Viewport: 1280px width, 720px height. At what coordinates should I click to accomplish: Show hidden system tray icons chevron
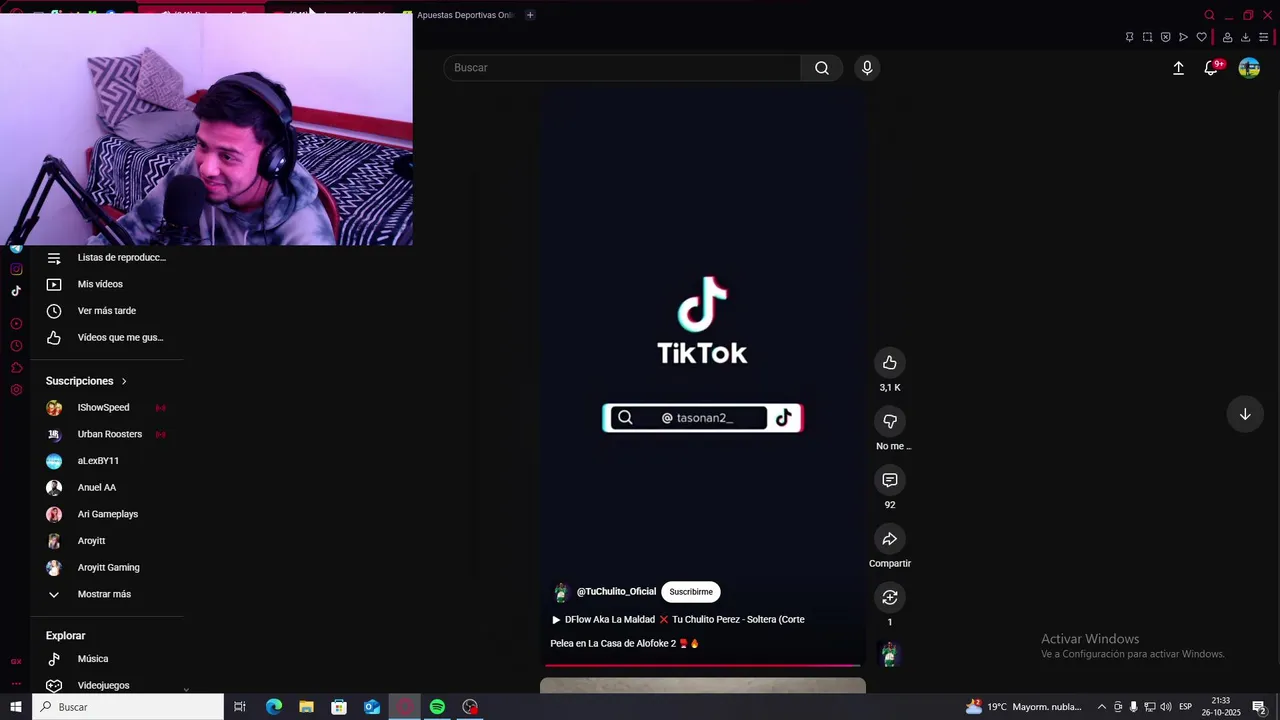[x=1102, y=707]
